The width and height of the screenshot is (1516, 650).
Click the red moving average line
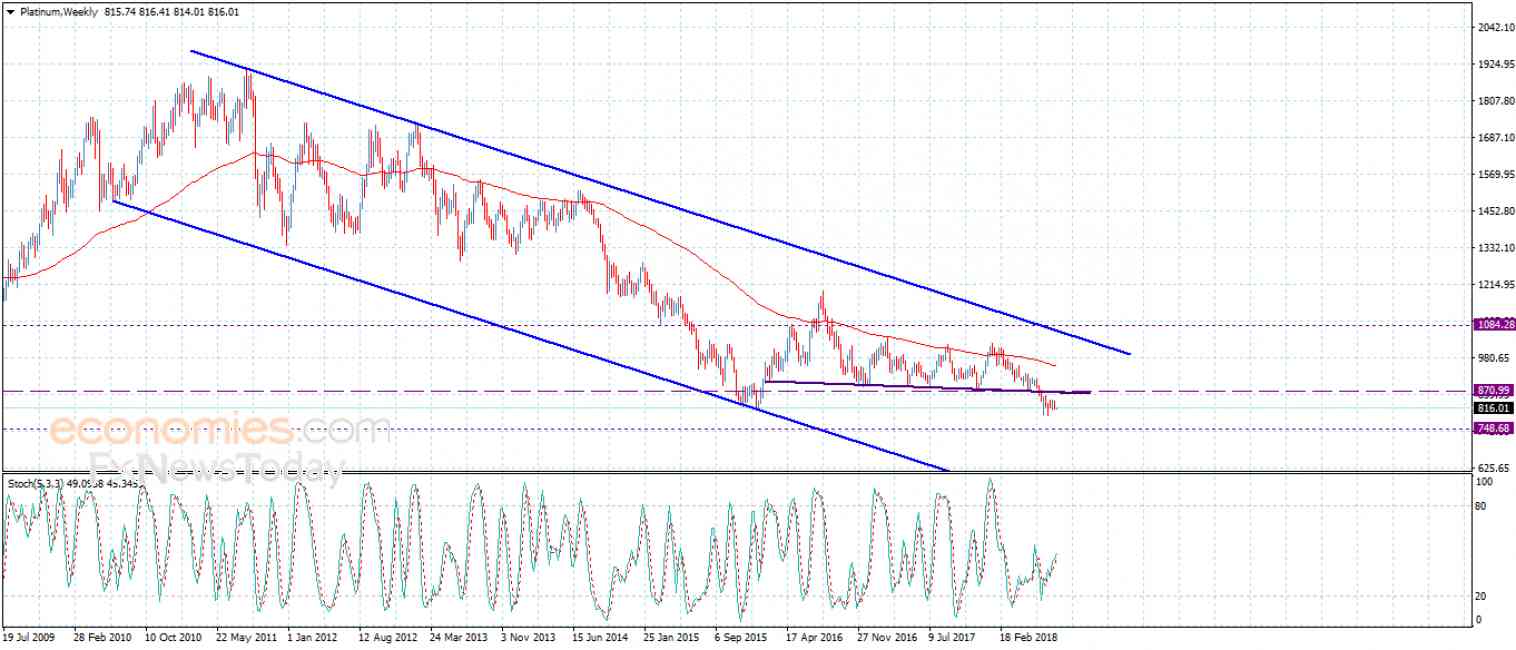tap(560, 200)
